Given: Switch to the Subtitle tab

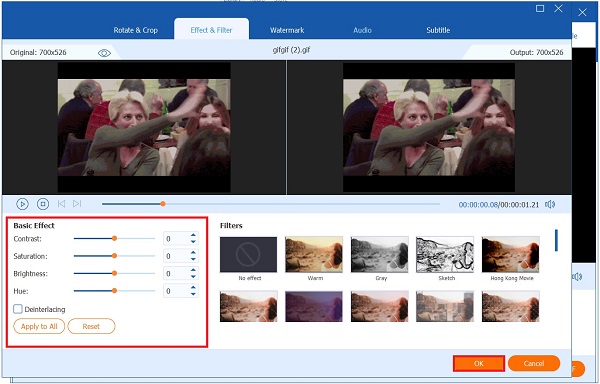Looking at the screenshot, I should [438, 30].
